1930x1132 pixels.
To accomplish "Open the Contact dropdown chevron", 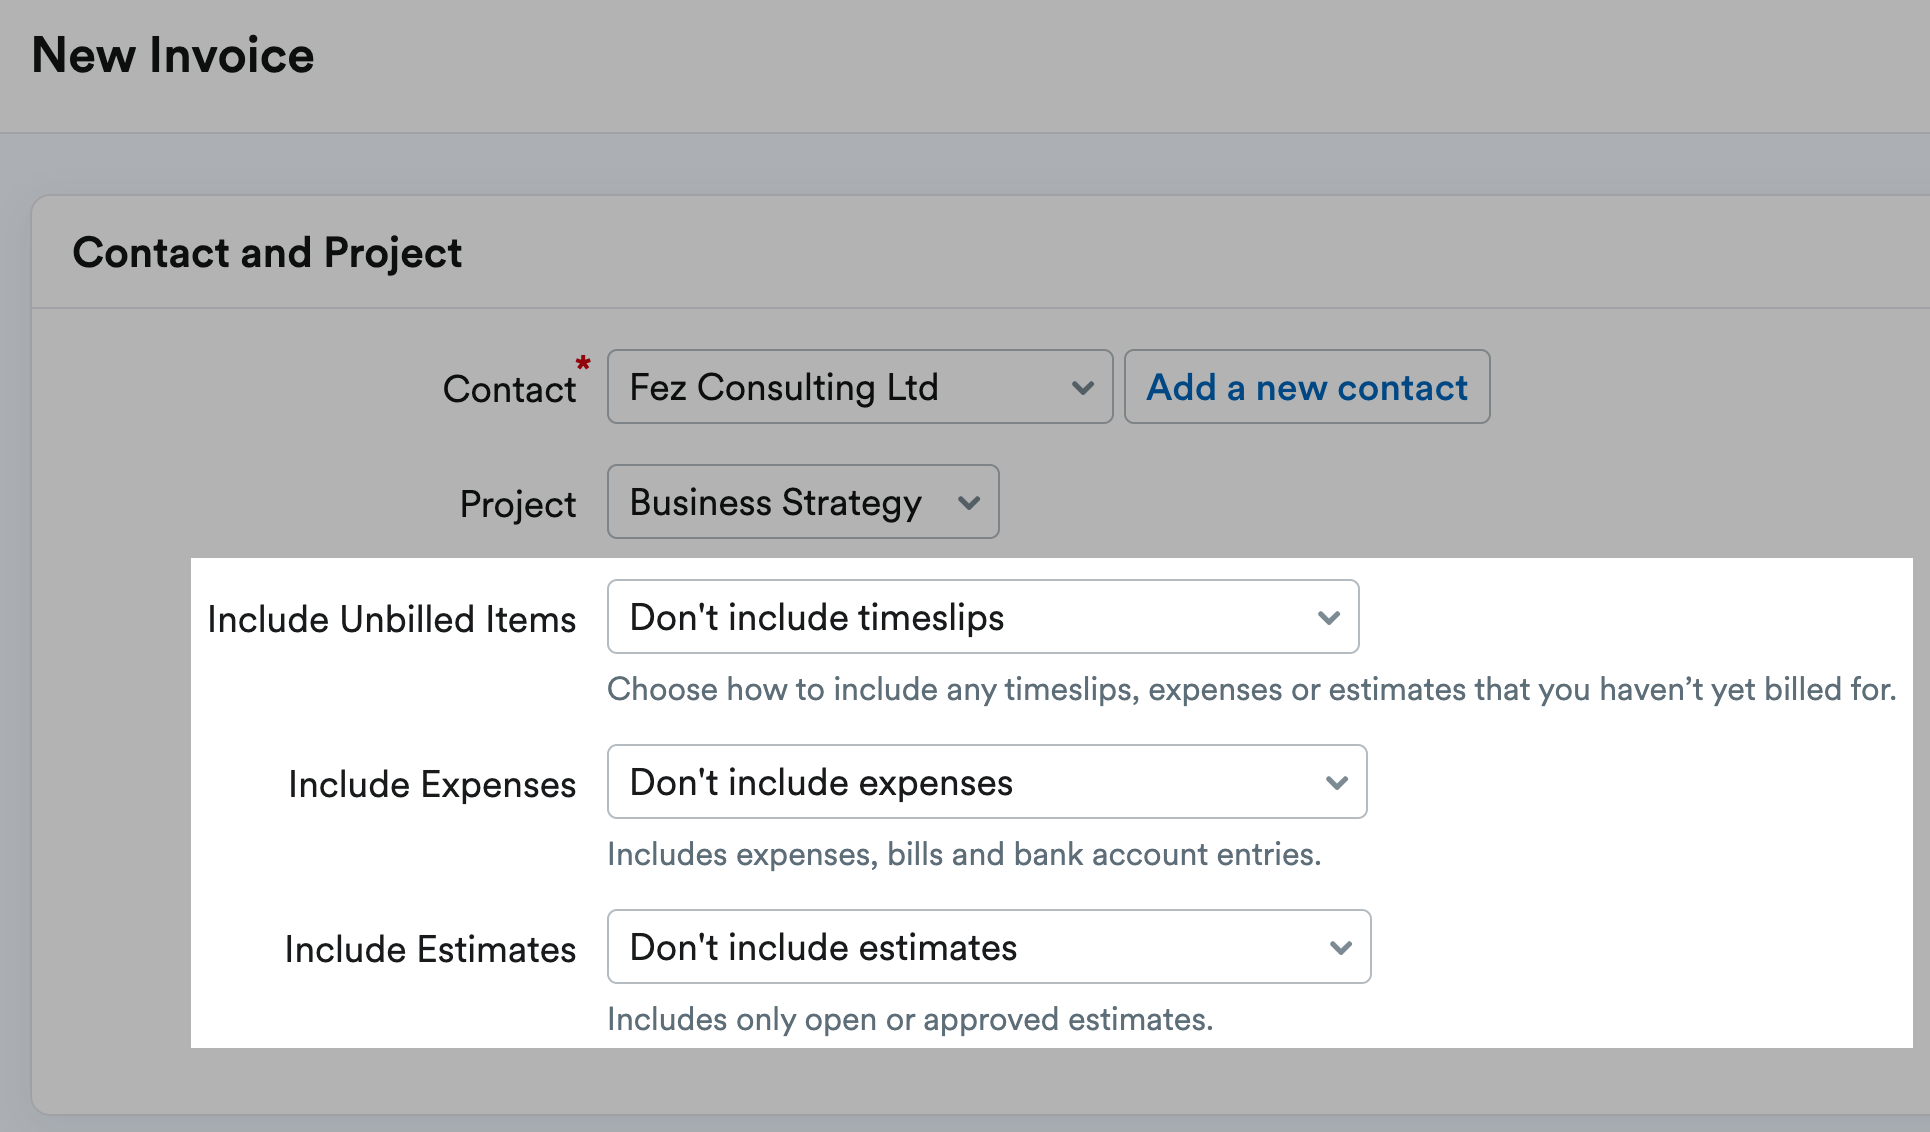I will click(x=1083, y=387).
